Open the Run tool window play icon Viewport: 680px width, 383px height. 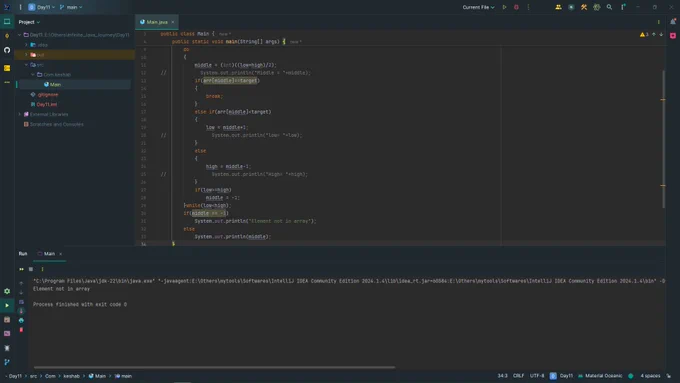tap(7, 305)
